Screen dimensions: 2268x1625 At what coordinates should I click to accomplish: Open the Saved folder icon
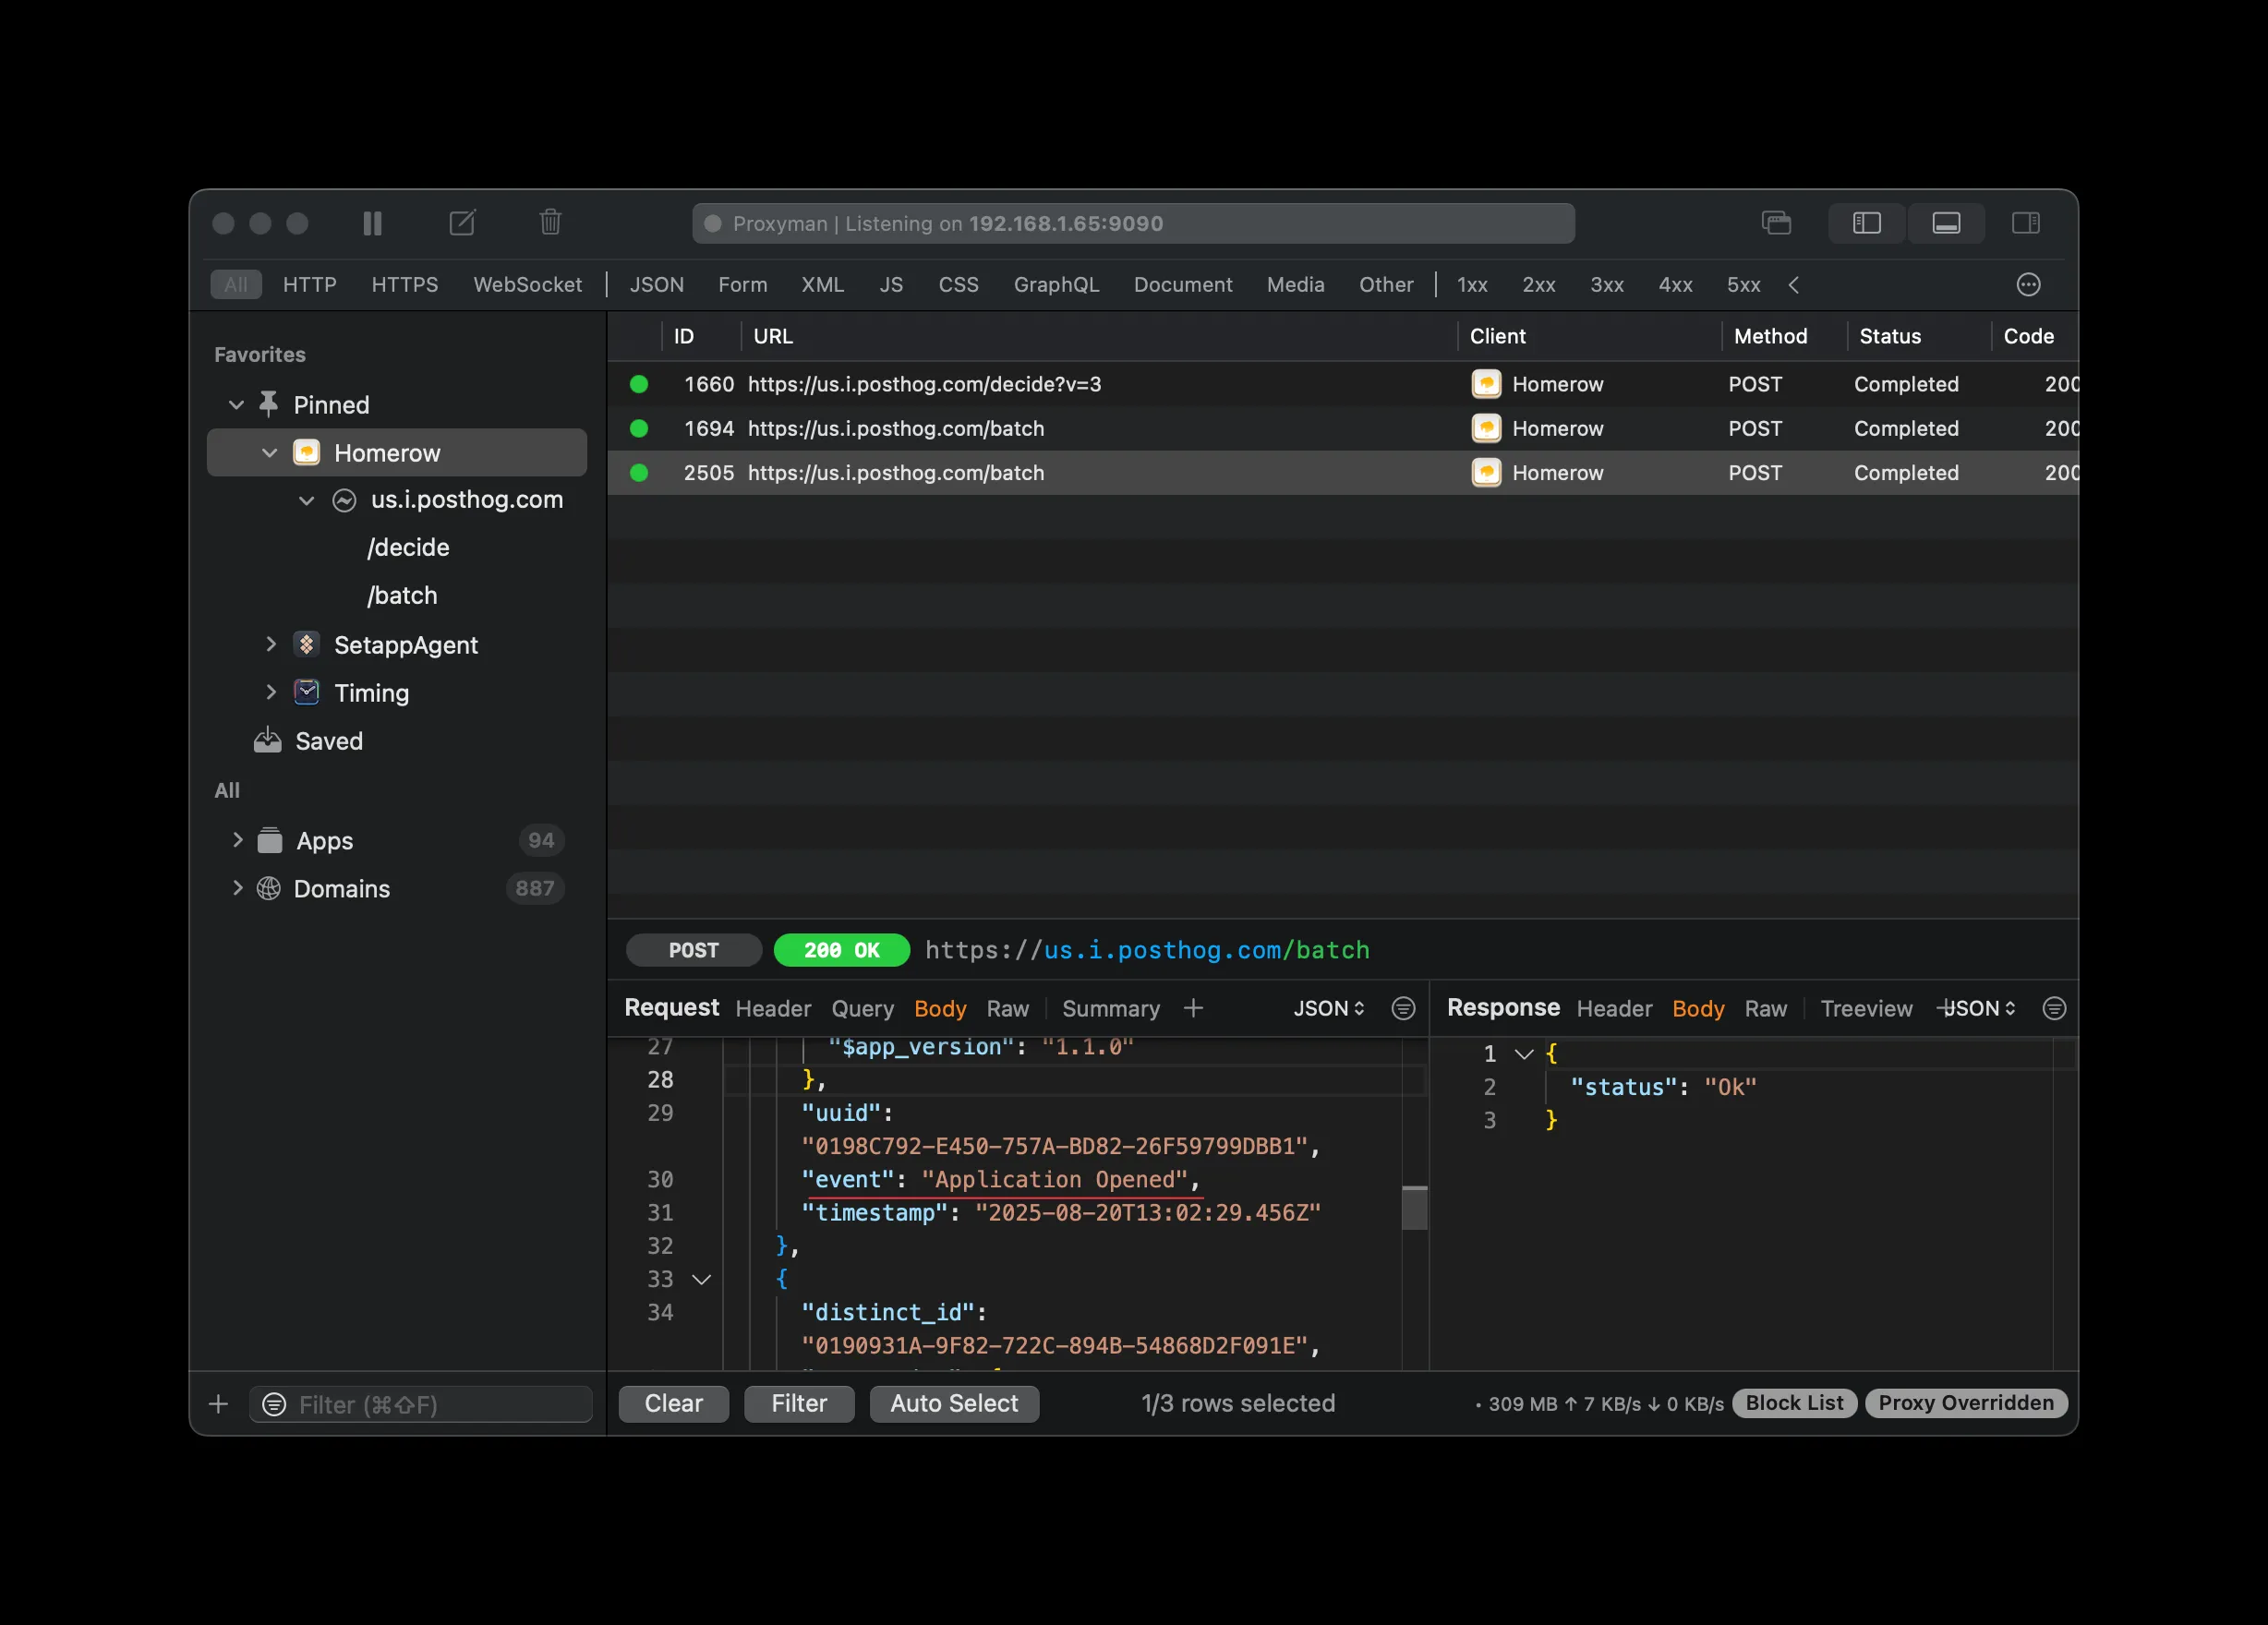coord(267,740)
